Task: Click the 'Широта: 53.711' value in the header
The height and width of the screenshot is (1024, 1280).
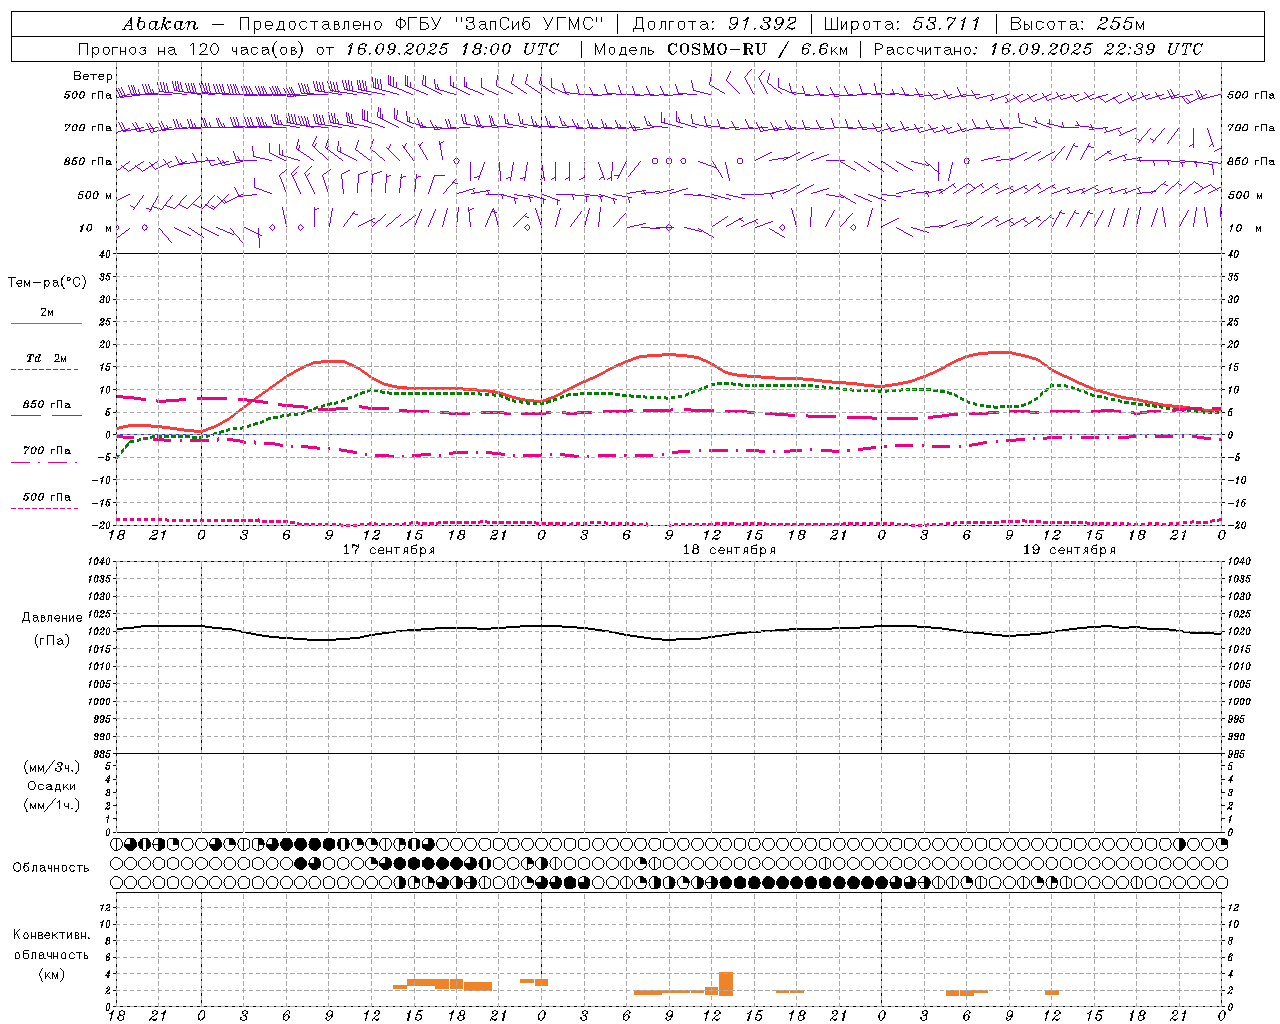Action: [x=902, y=24]
